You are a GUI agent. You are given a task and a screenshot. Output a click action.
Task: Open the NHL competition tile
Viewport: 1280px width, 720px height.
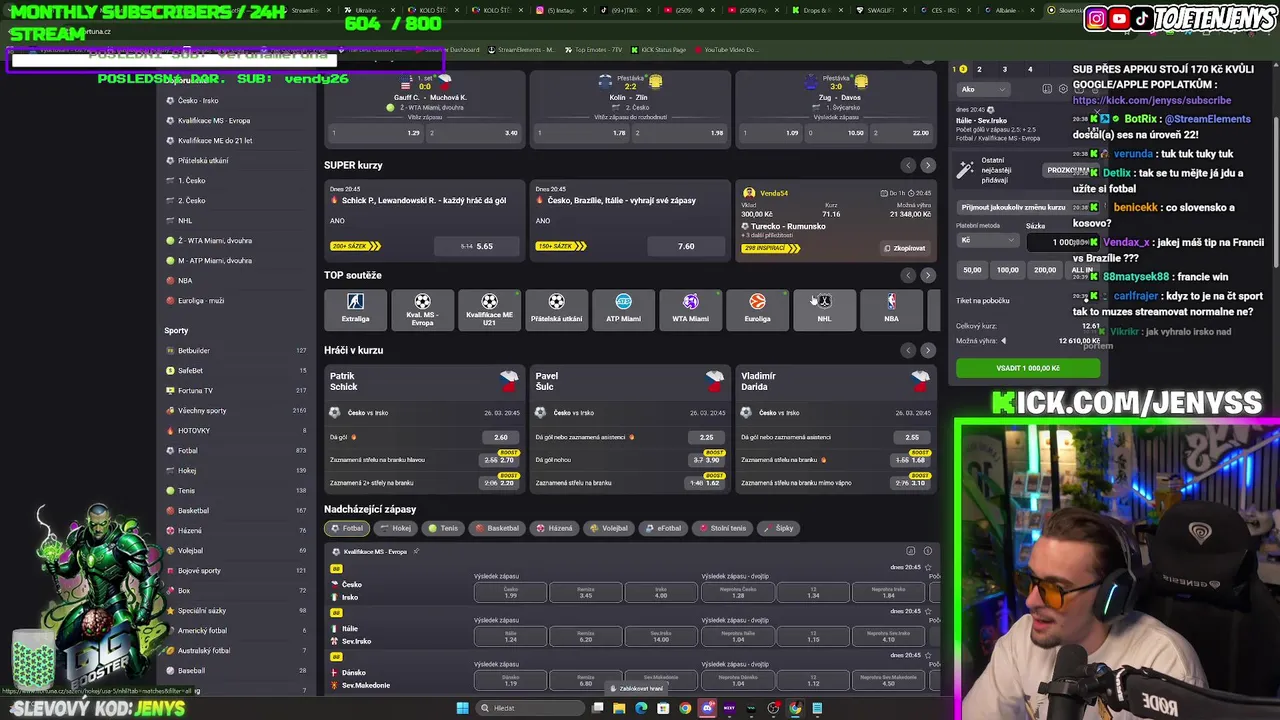tap(824, 309)
